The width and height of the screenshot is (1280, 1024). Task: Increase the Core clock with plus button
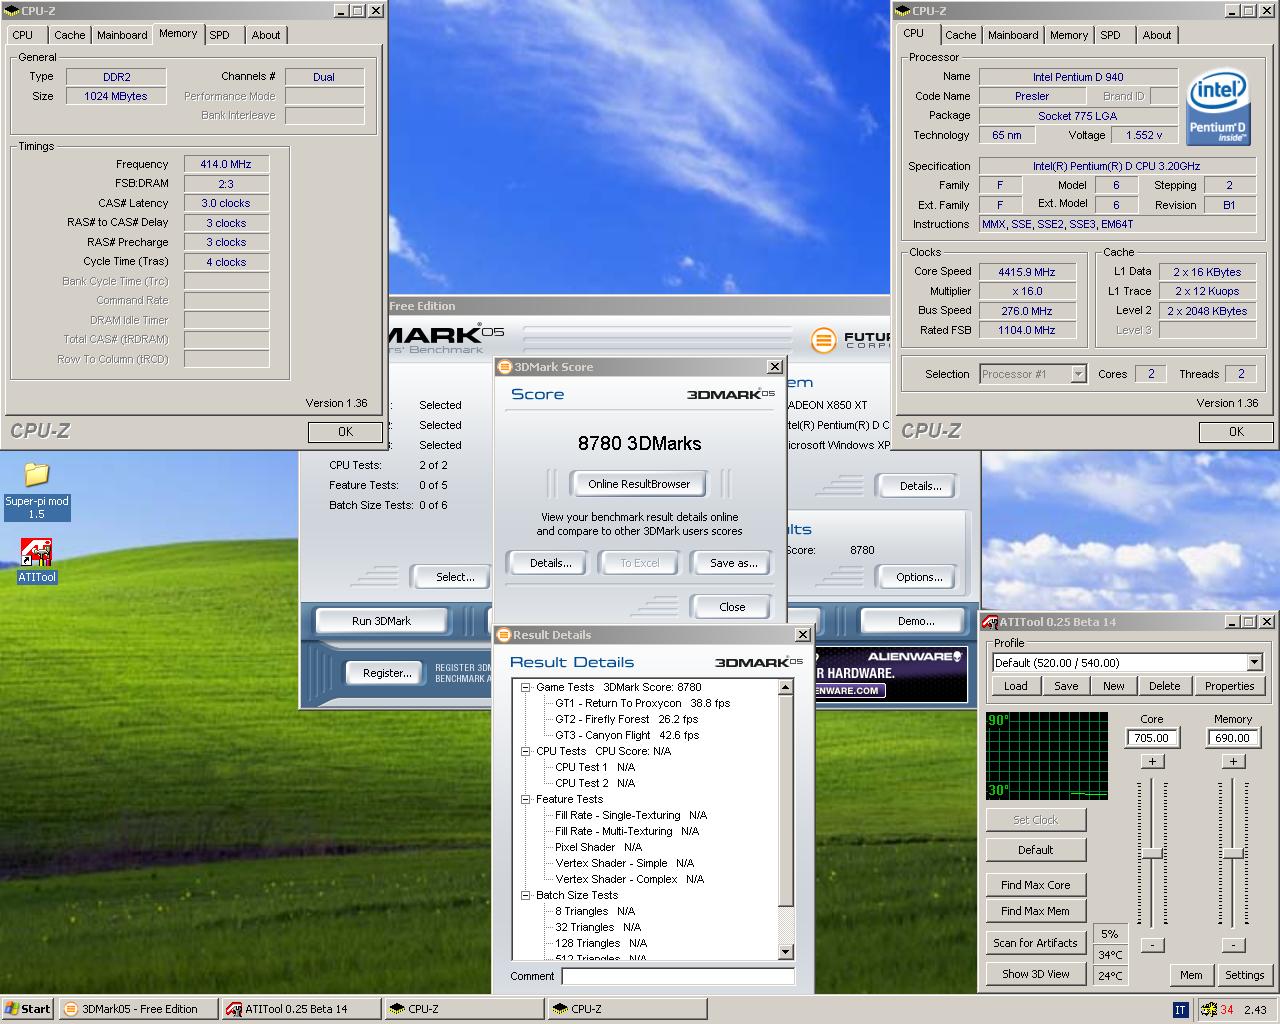pyautogui.click(x=1152, y=761)
